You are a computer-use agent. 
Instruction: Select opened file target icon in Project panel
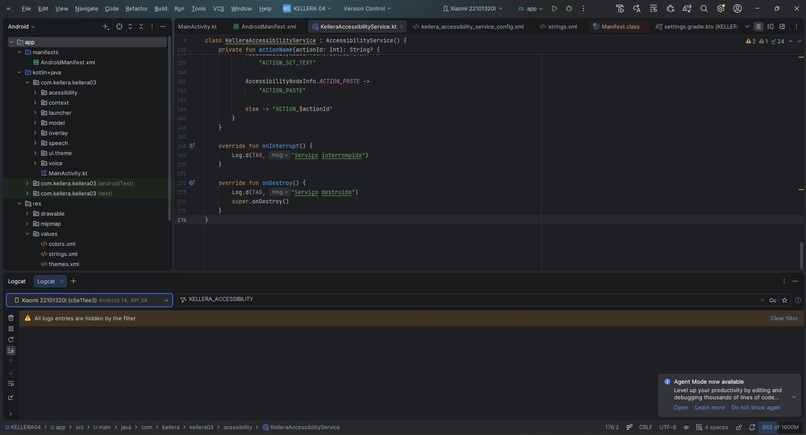click(x=119, y=27)
